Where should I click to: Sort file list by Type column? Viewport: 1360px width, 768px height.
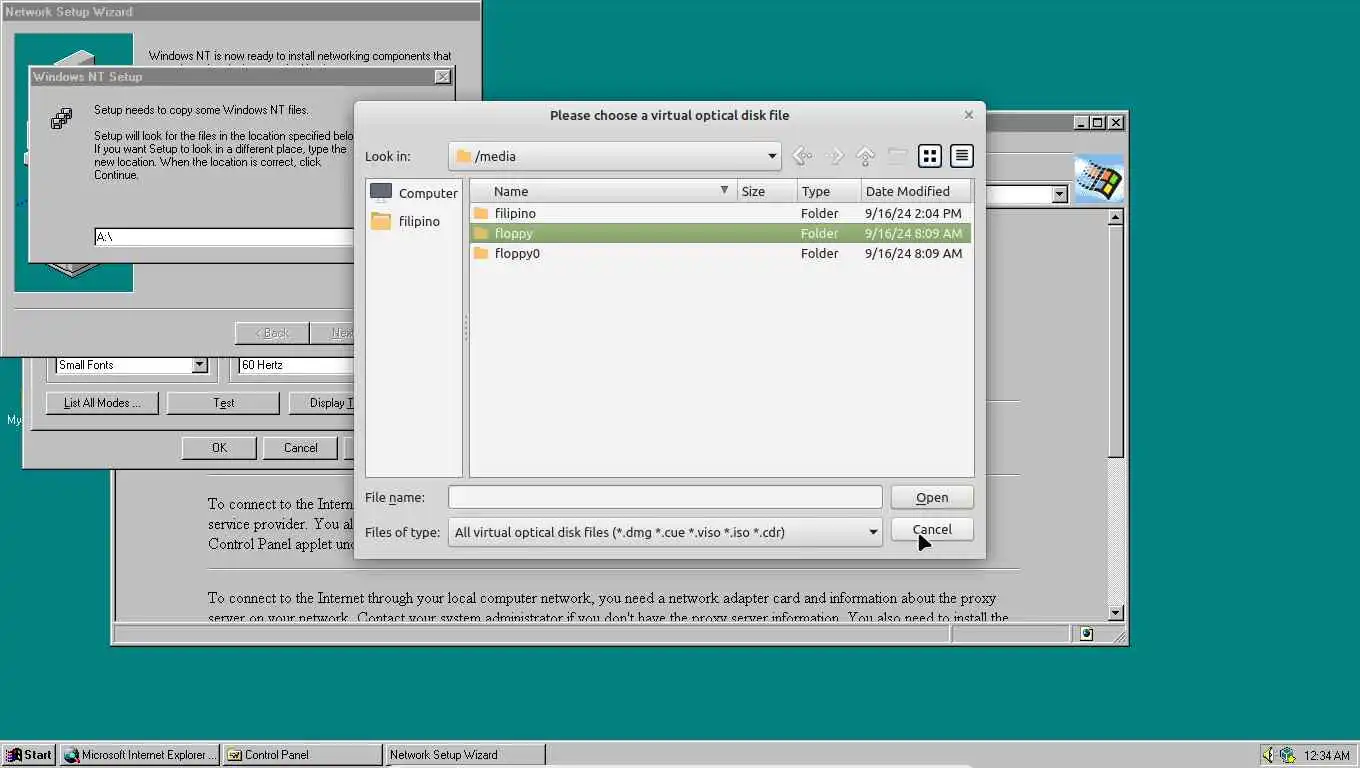click(829, 191)
